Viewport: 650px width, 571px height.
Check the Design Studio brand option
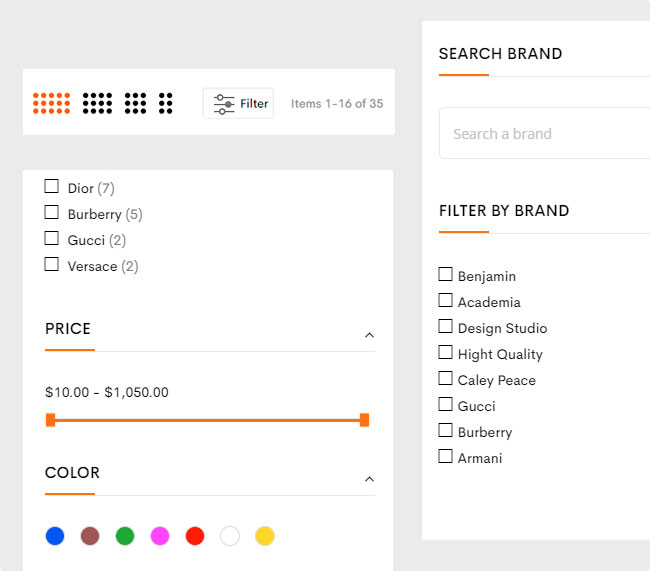[x=446, y=327]
